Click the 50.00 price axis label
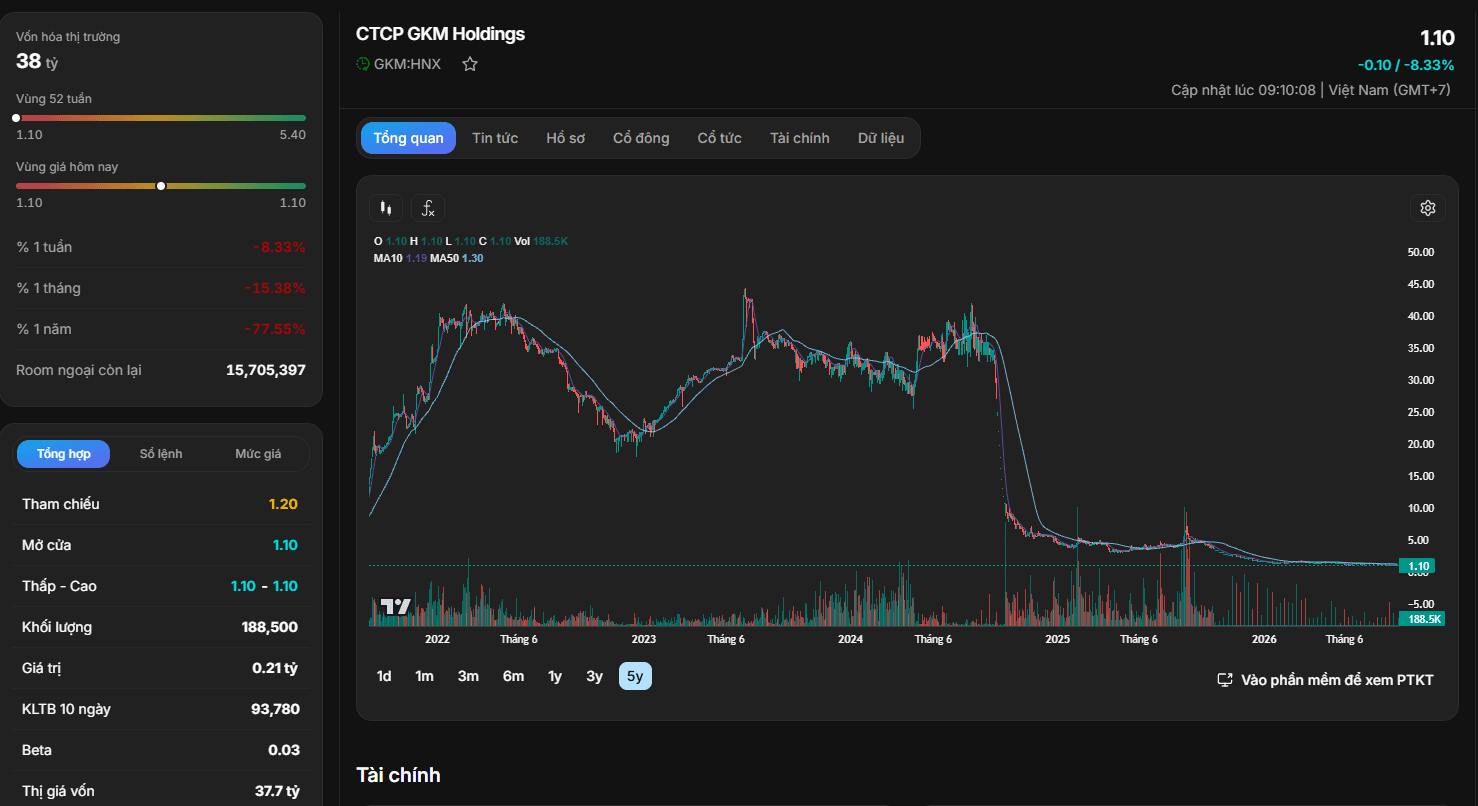This screenshot has width=1478, height=806. coord(1421,252)
